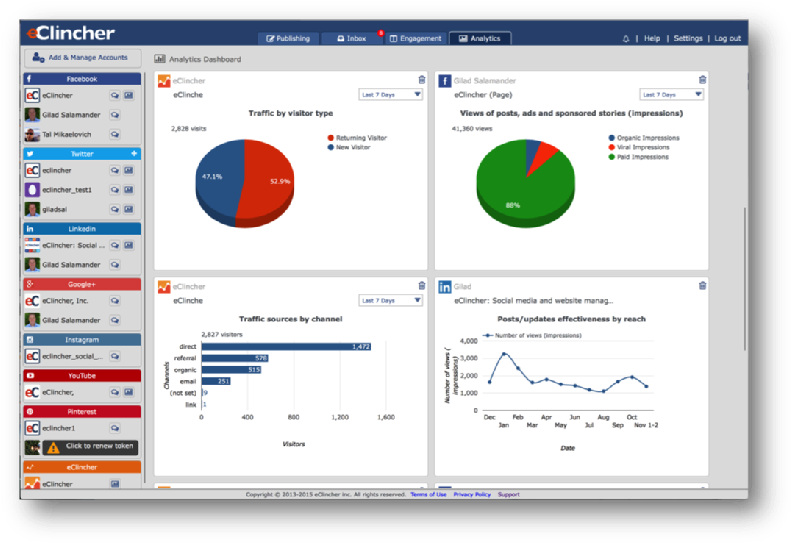The width and height of the screenshot is (791, 543).
Task: Click the notifications bell icon
Action: 626,39
